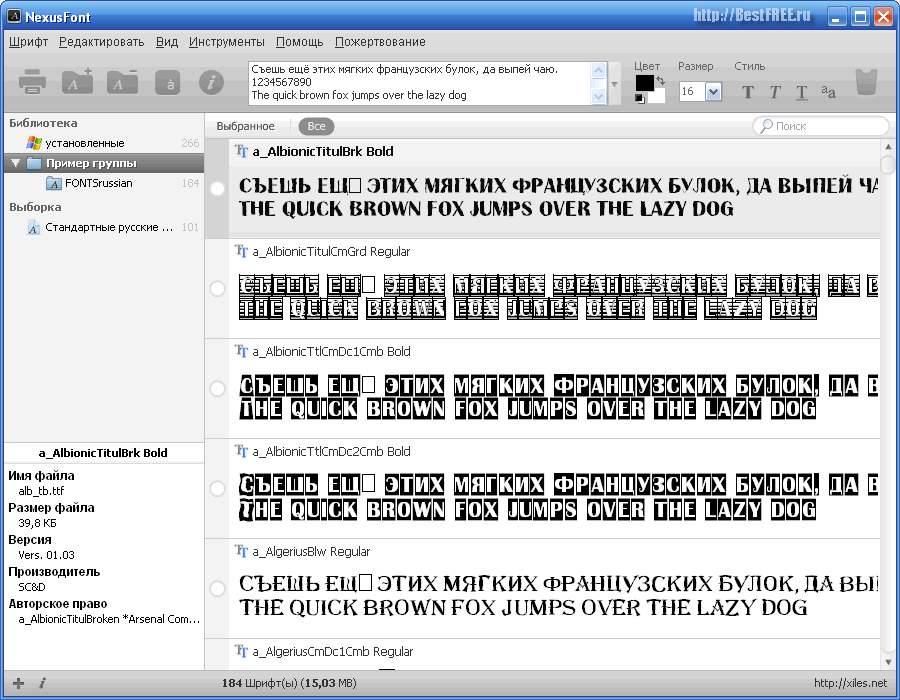
Task: Switch to Все filter tab
Action: pos(316,126)
